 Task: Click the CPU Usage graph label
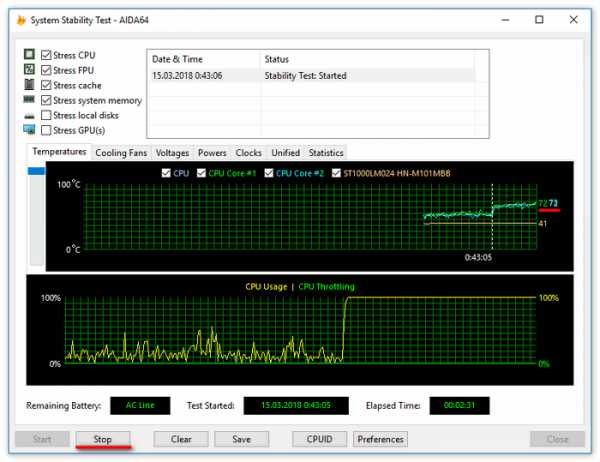point(266,287)
